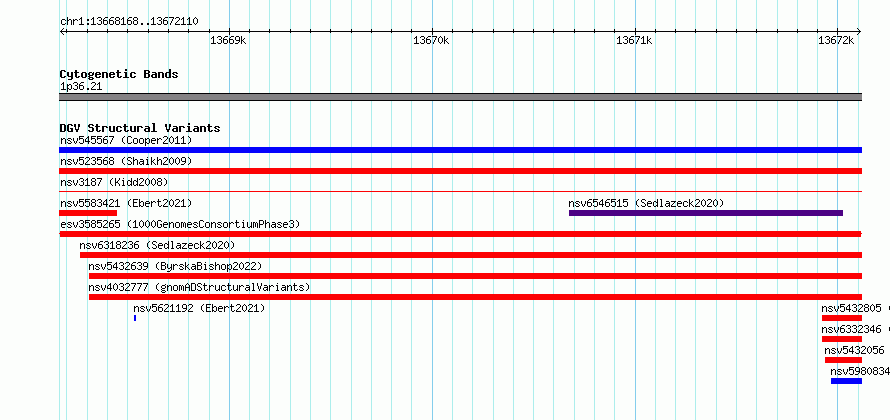
Task: Click the chr1:13668168..13672110 coordinates label
Action: tap(129, 22)
